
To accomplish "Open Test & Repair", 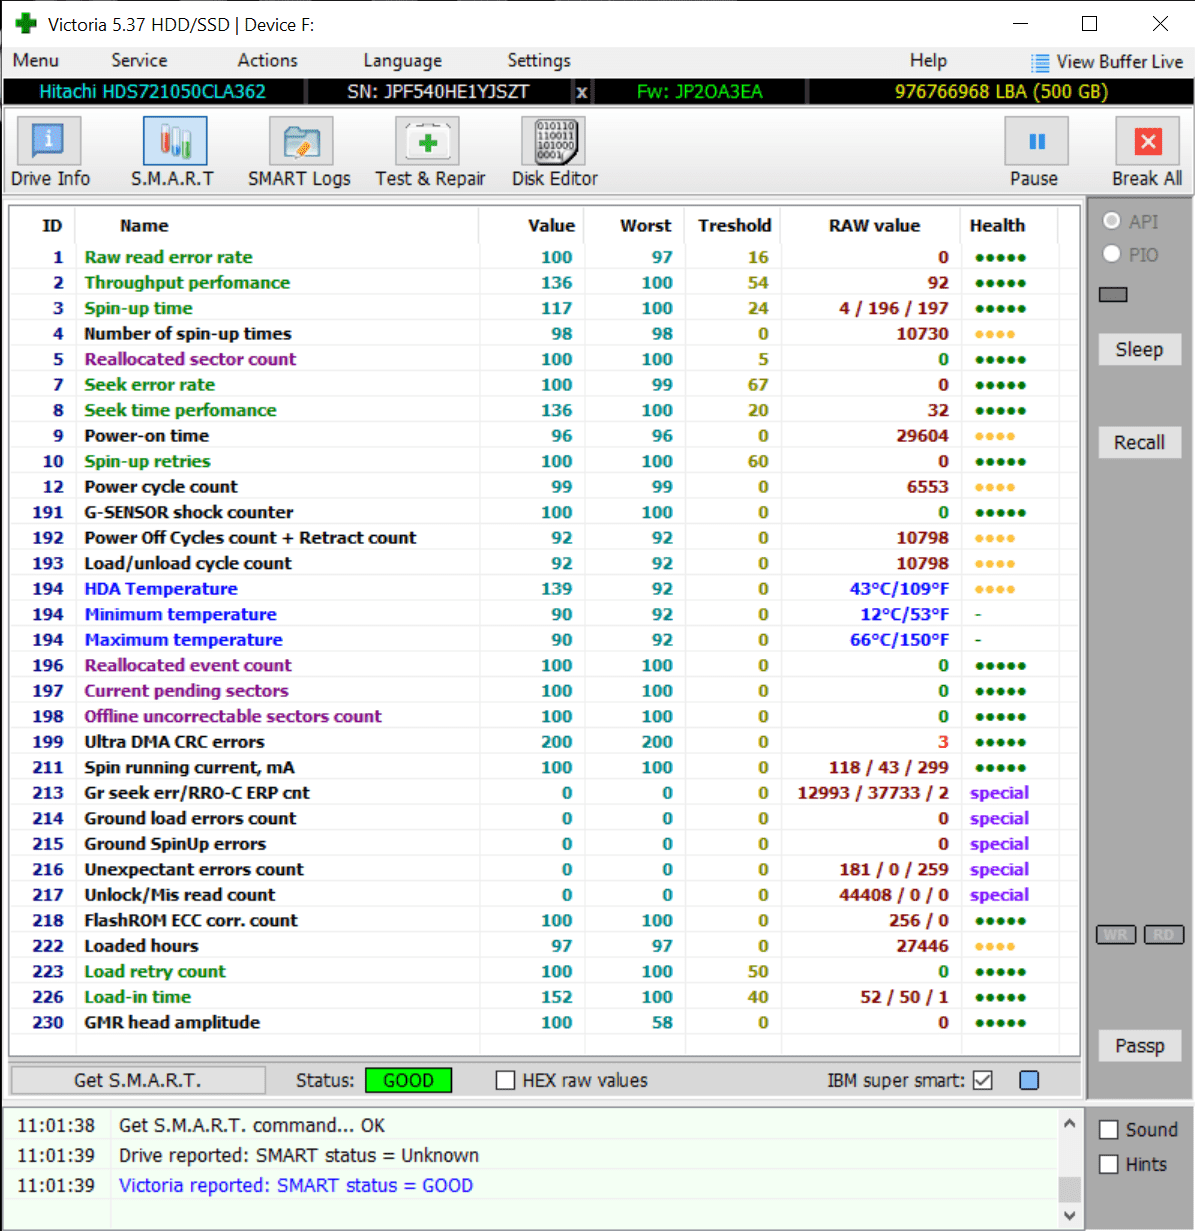I will [x=428, y=142].
